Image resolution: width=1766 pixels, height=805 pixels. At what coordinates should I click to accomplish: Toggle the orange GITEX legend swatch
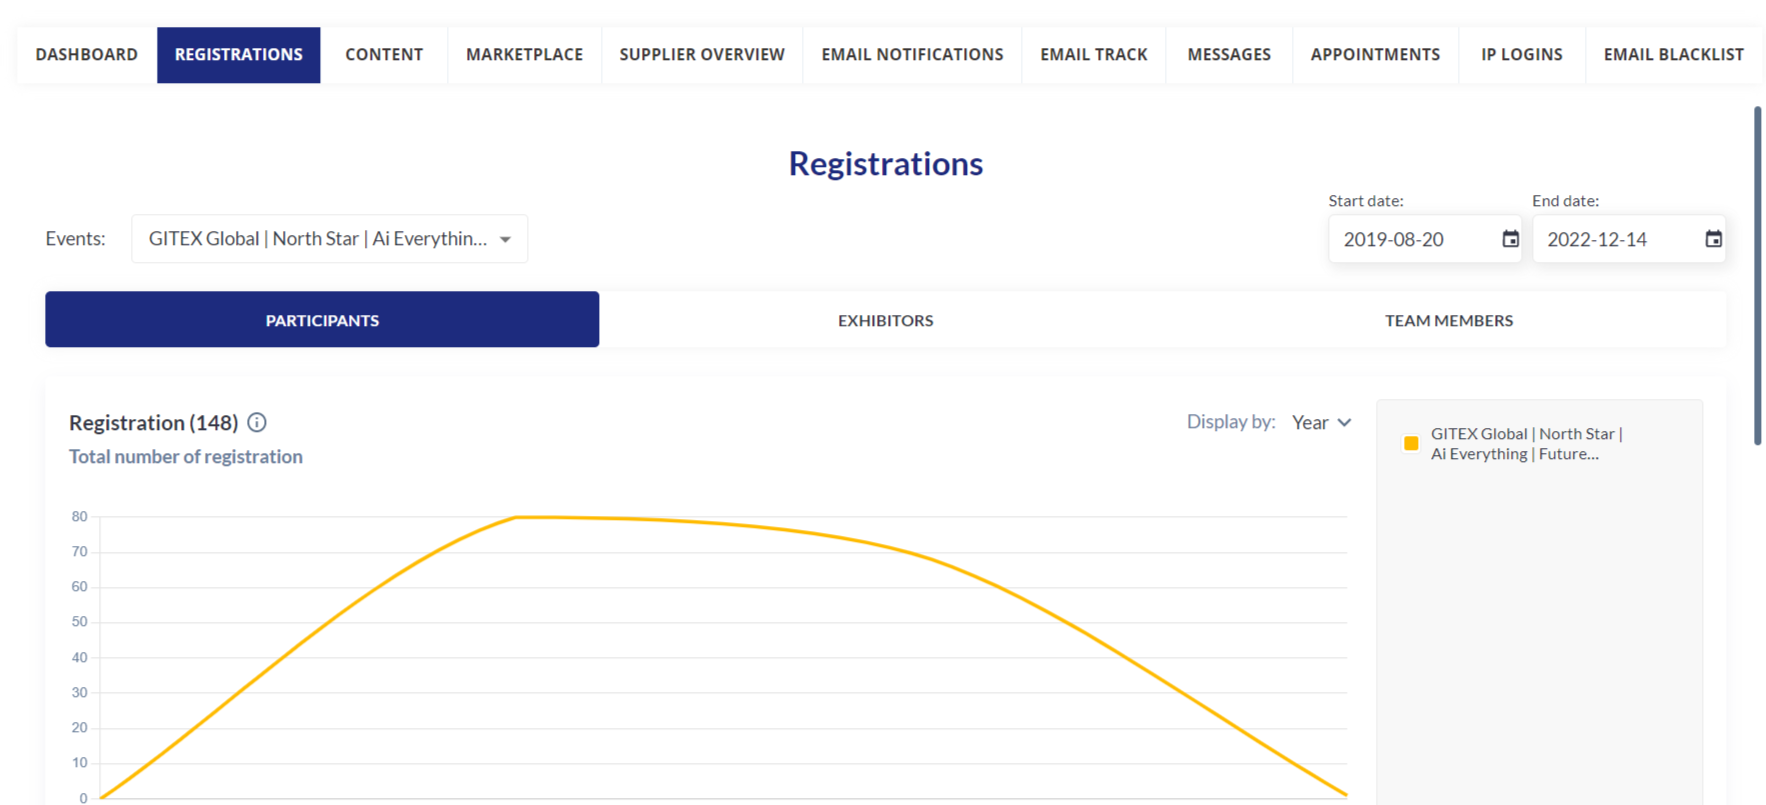[x=1411, y=443]
